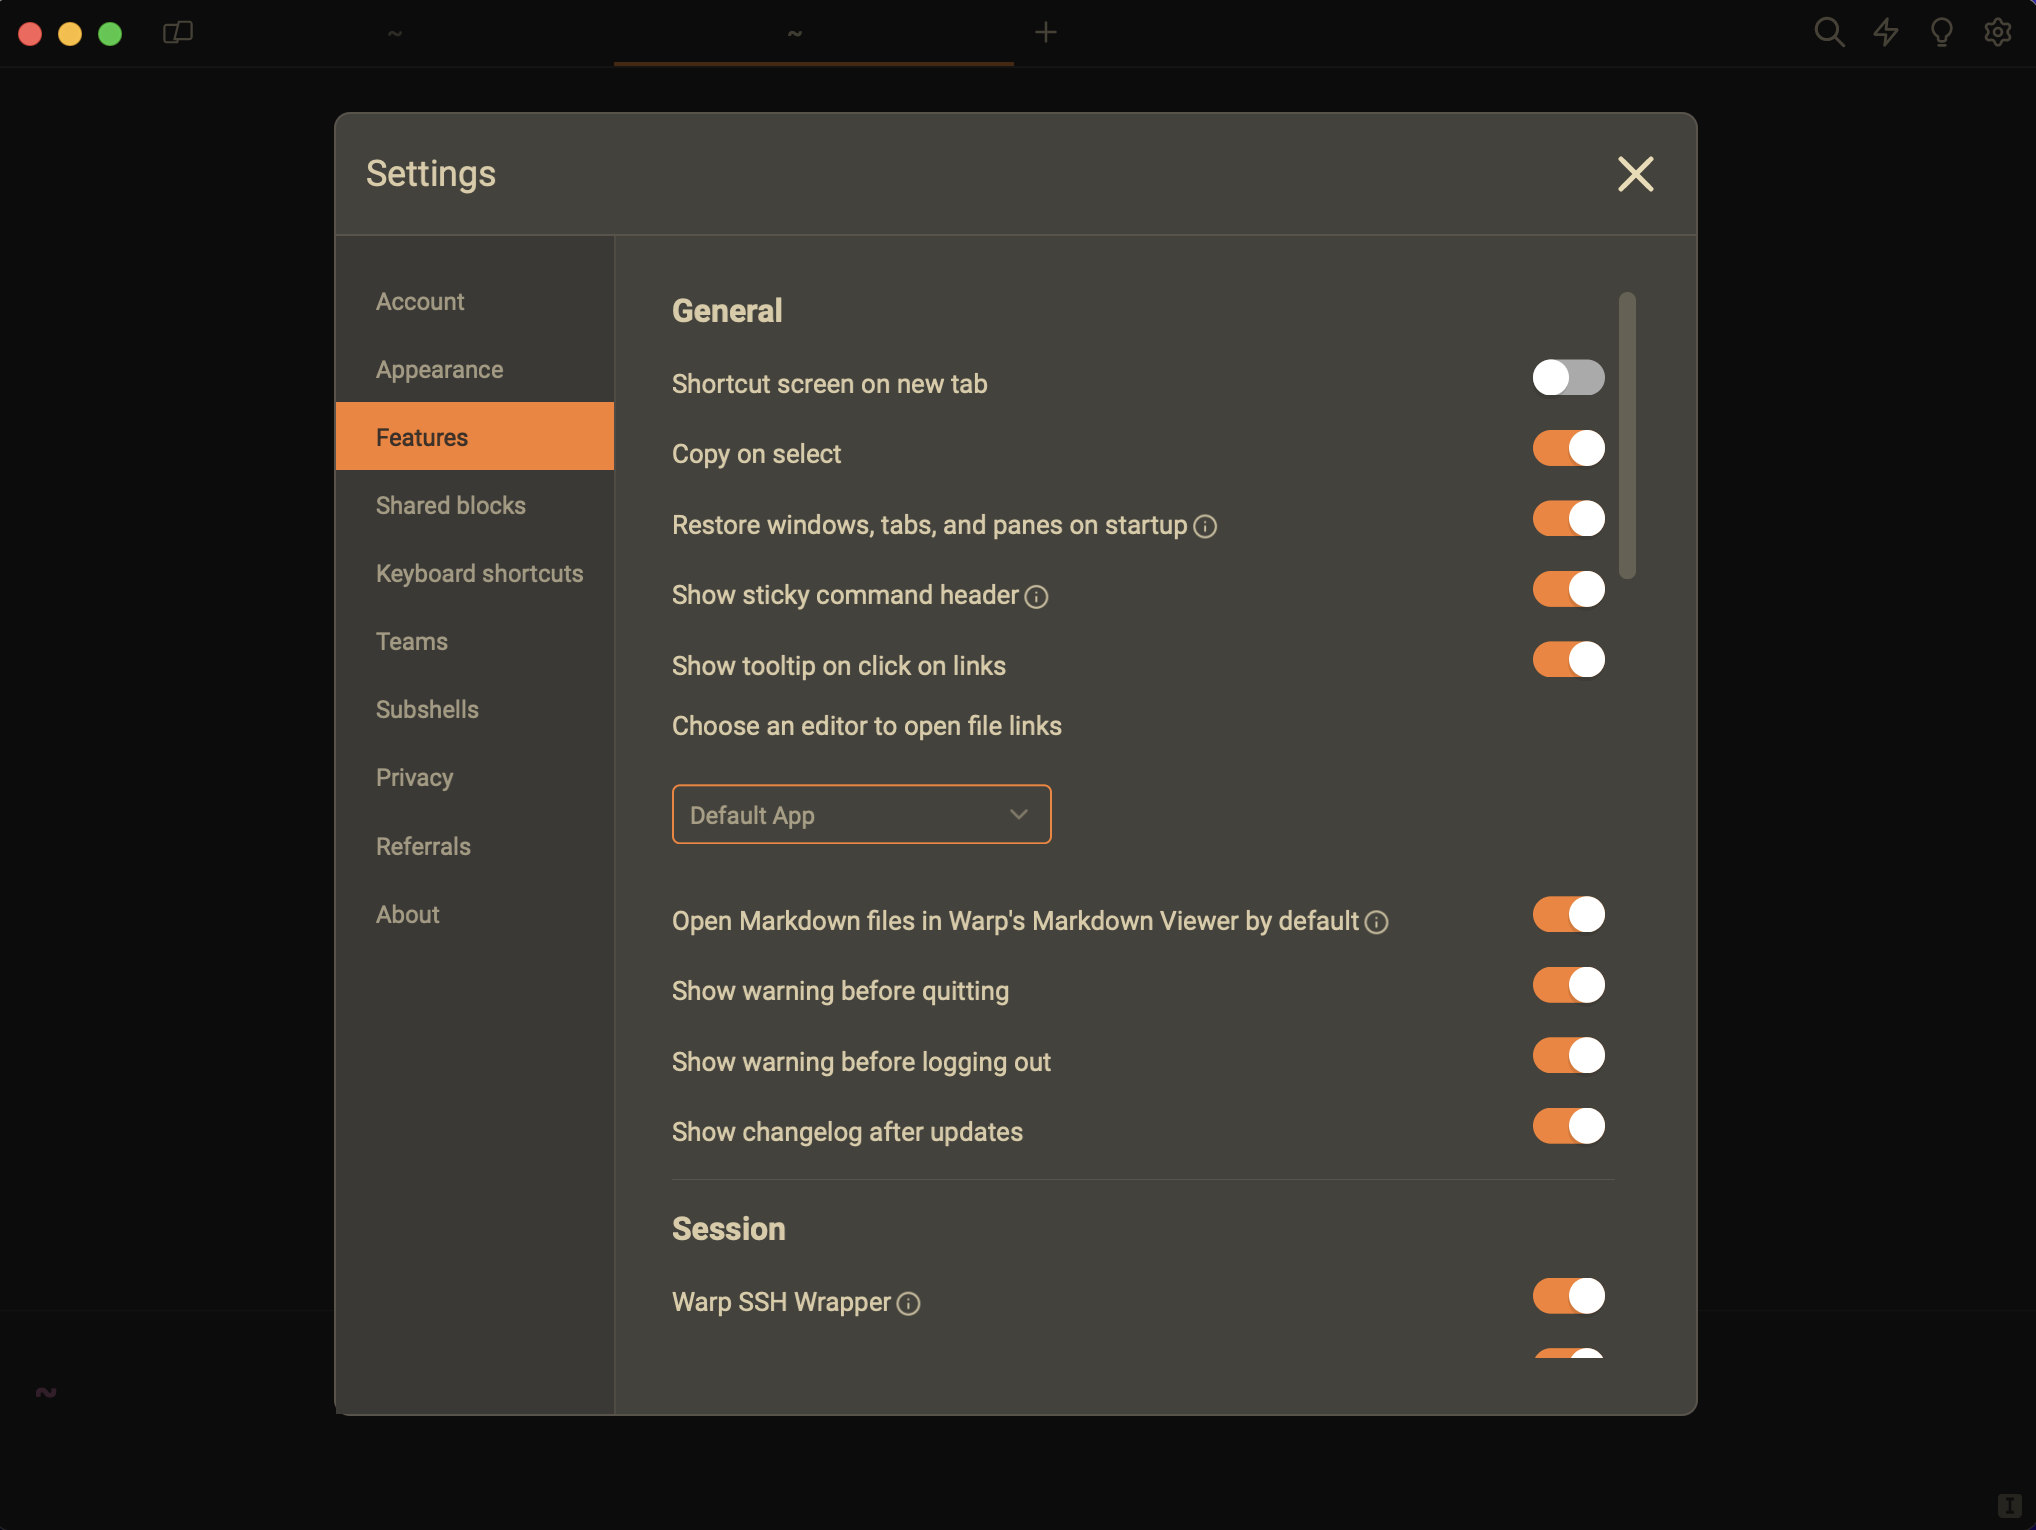Turn off Show warning before quitting
Image resolution: width=2036 pixels, height=1530 pixels.
(1568, 985)
